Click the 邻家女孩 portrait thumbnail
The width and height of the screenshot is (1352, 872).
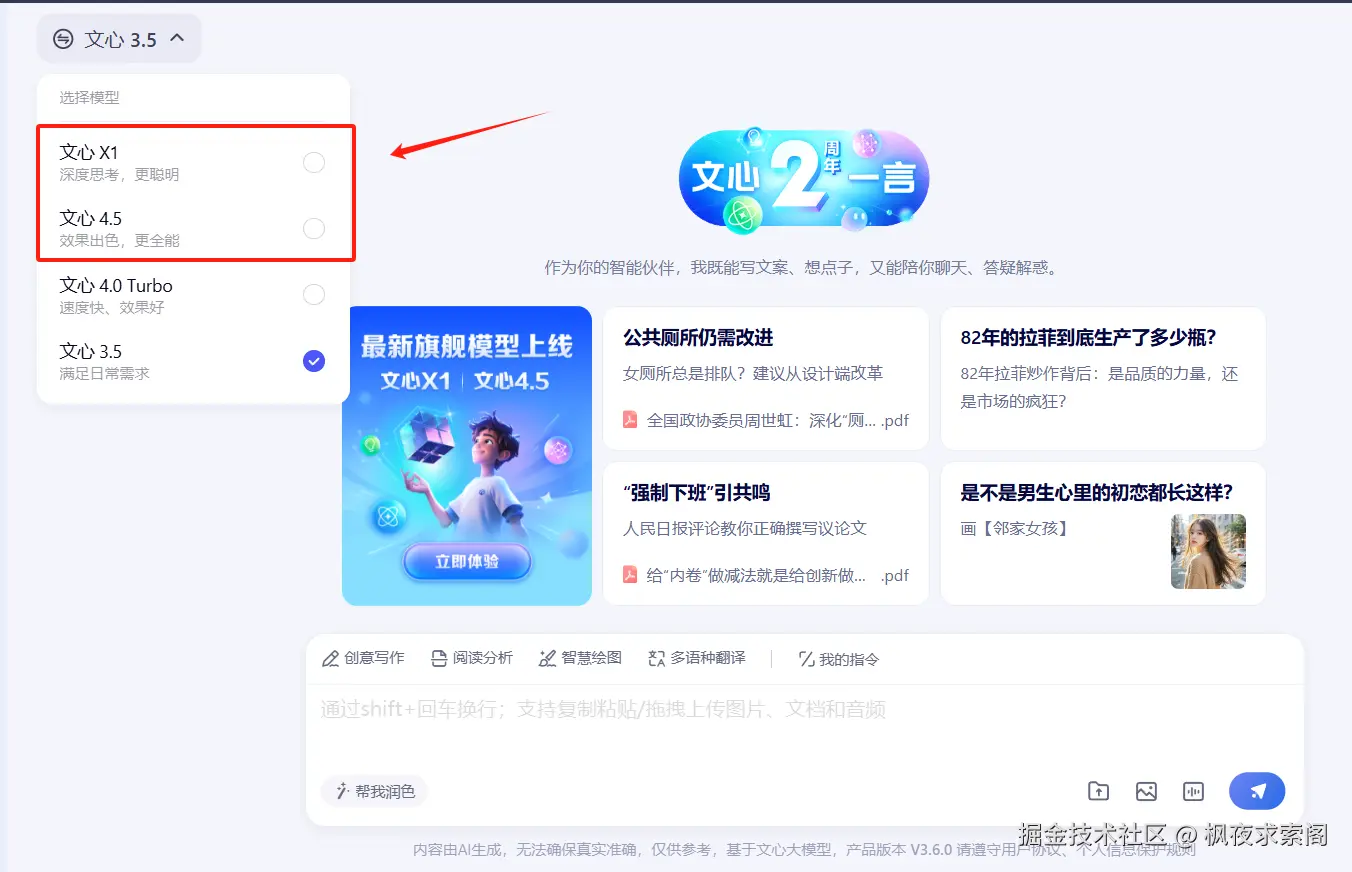point(1208,551)
